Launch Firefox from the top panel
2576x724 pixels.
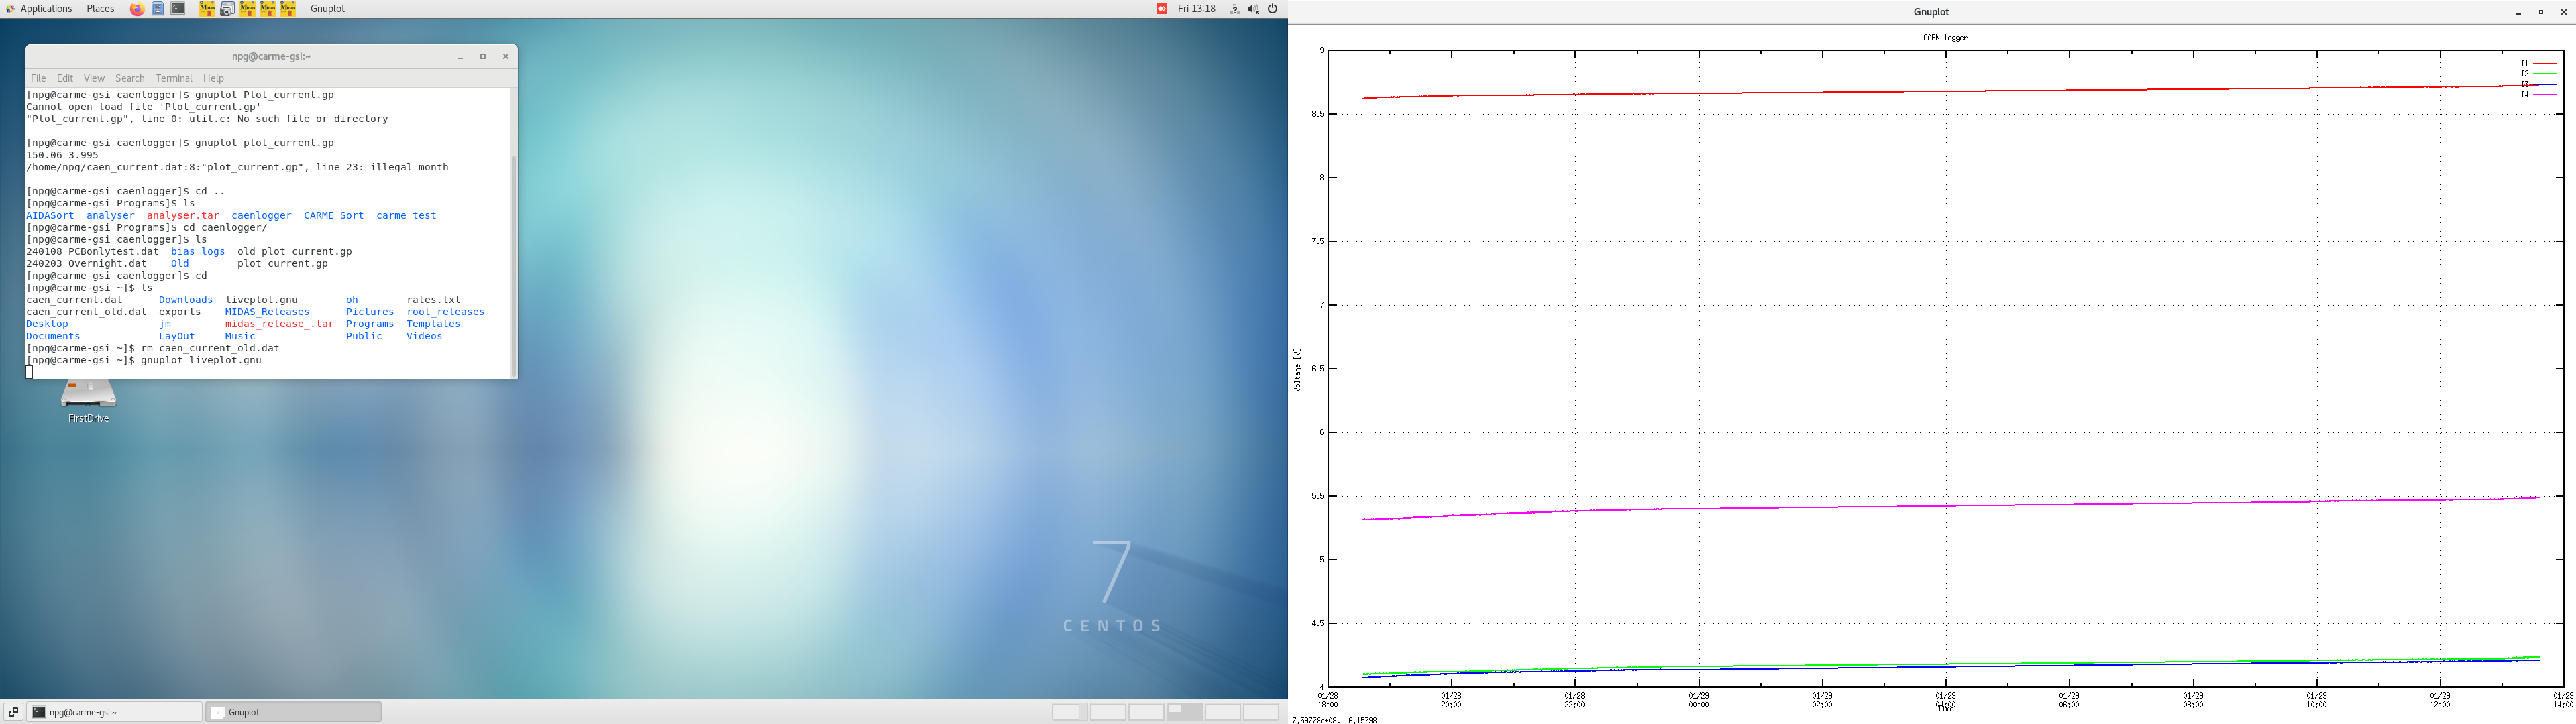click(137, 9)
